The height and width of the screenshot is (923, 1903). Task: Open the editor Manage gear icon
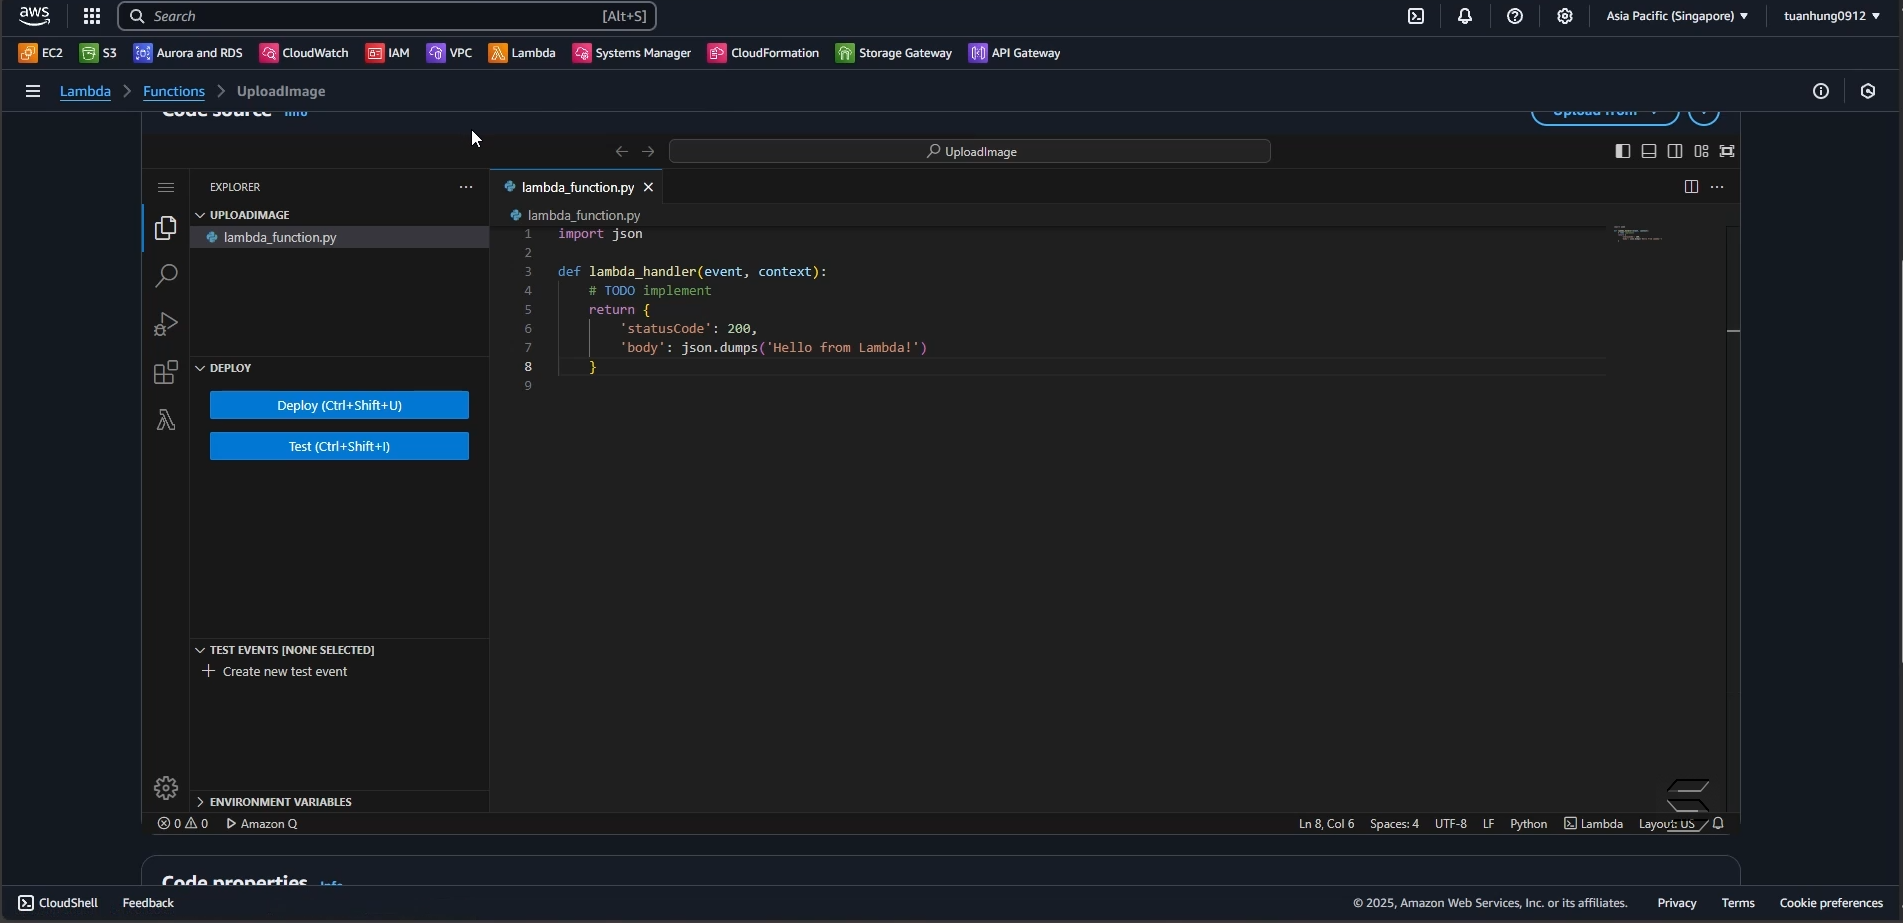pos(166,788)
